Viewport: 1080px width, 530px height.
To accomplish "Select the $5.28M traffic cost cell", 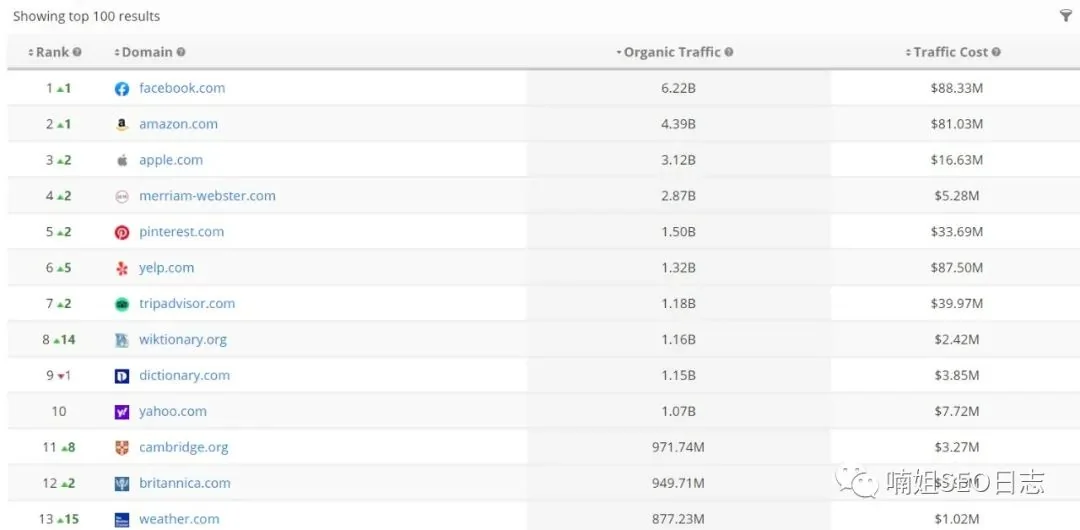I will 957,196.
